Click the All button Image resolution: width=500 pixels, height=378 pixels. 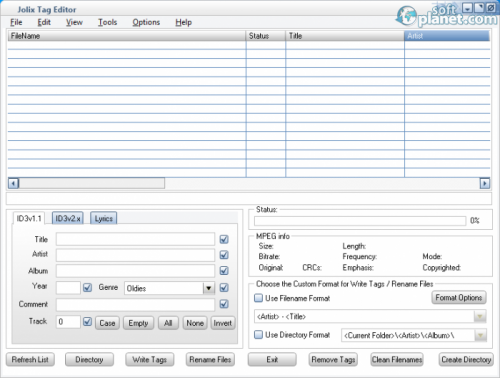click(x=168, y=323)
